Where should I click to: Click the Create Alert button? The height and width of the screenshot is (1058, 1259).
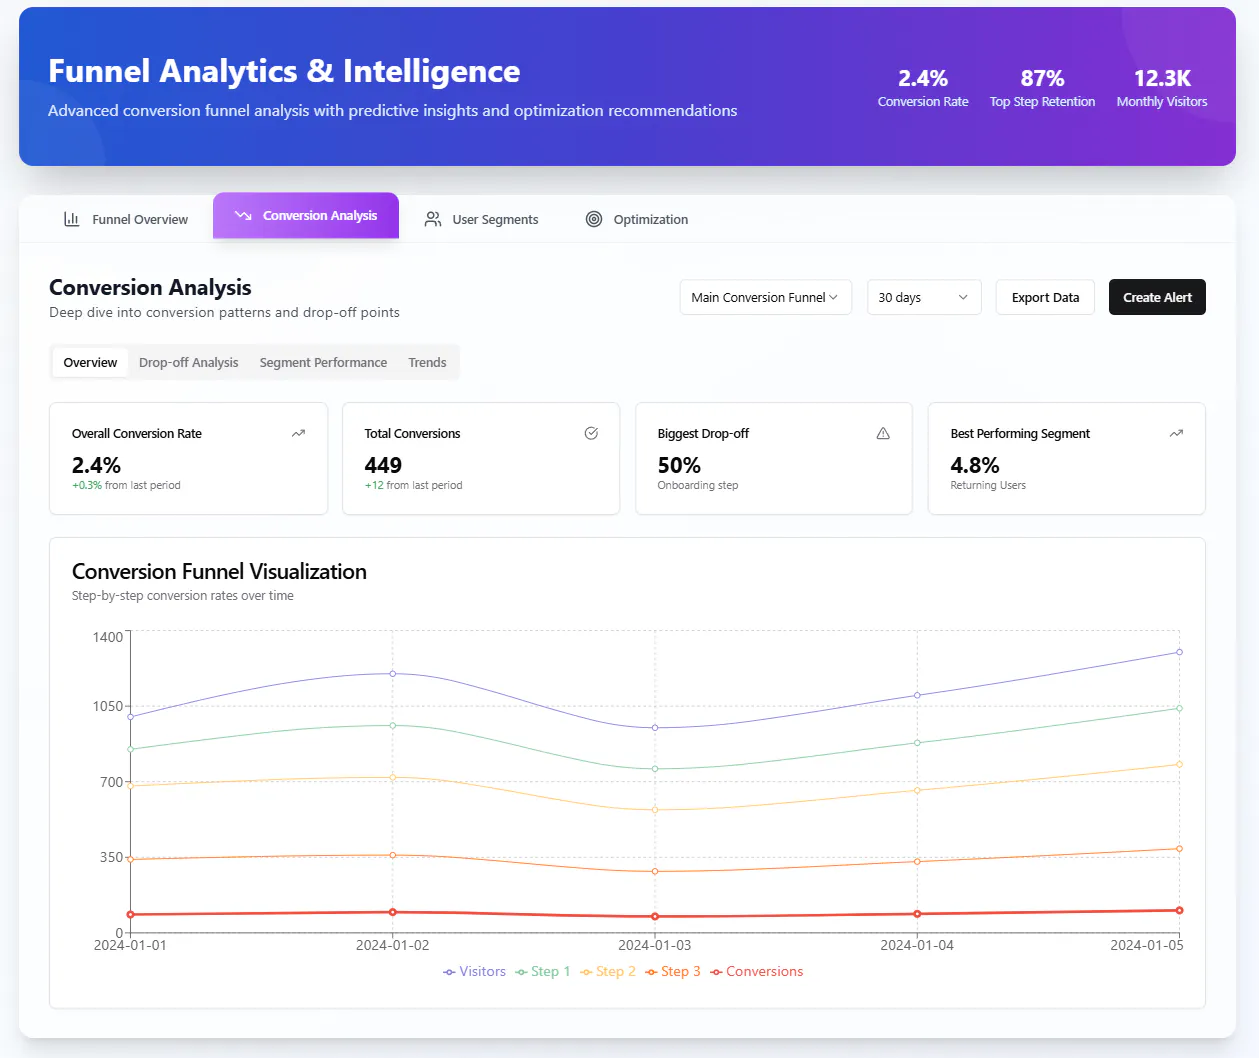pos(1157,297)
